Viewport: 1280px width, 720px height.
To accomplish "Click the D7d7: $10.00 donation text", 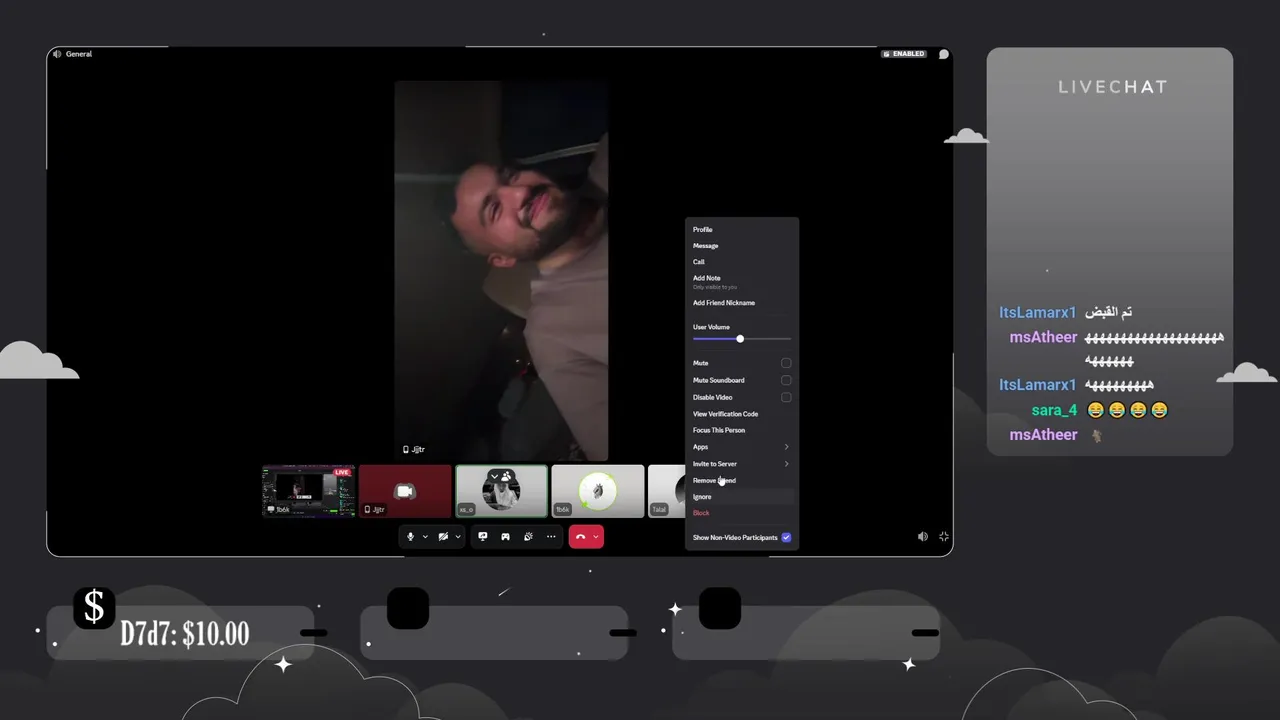I will click(185, 634).
